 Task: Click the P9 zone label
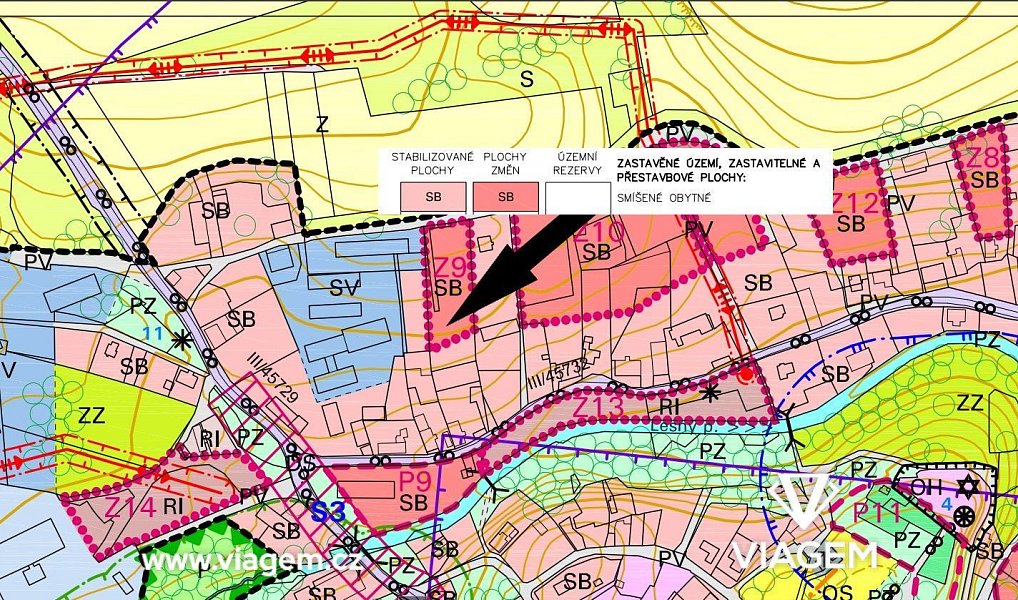(x=414, y=482)
